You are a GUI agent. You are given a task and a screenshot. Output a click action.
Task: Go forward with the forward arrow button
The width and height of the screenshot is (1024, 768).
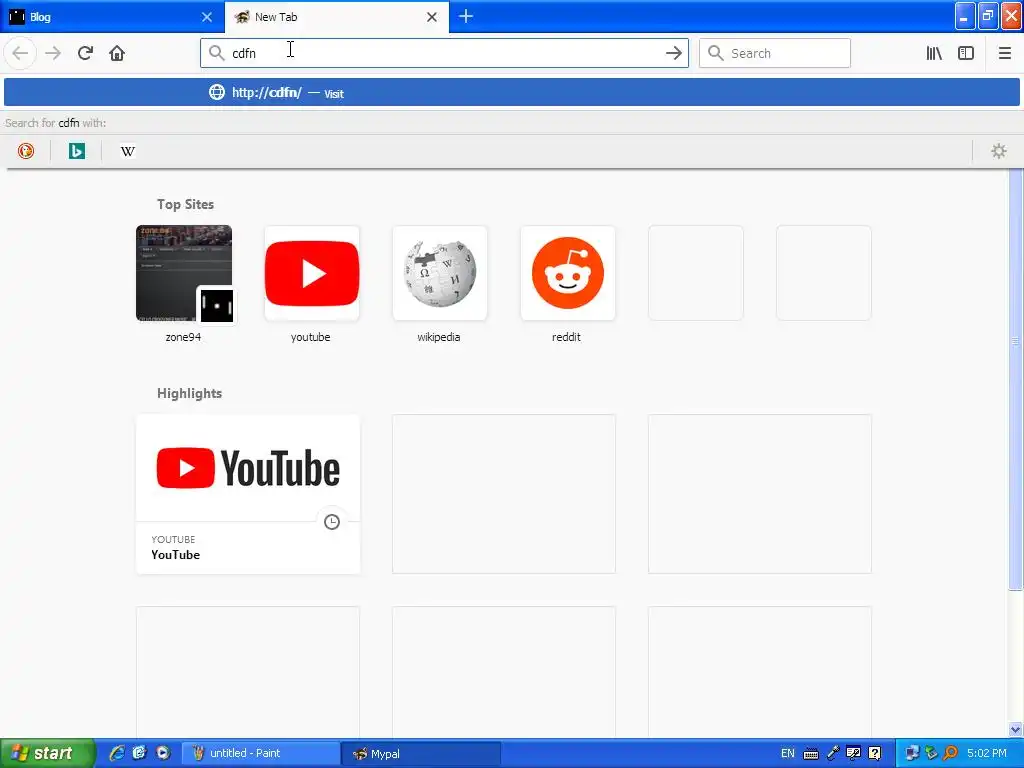tap(53, 53)
